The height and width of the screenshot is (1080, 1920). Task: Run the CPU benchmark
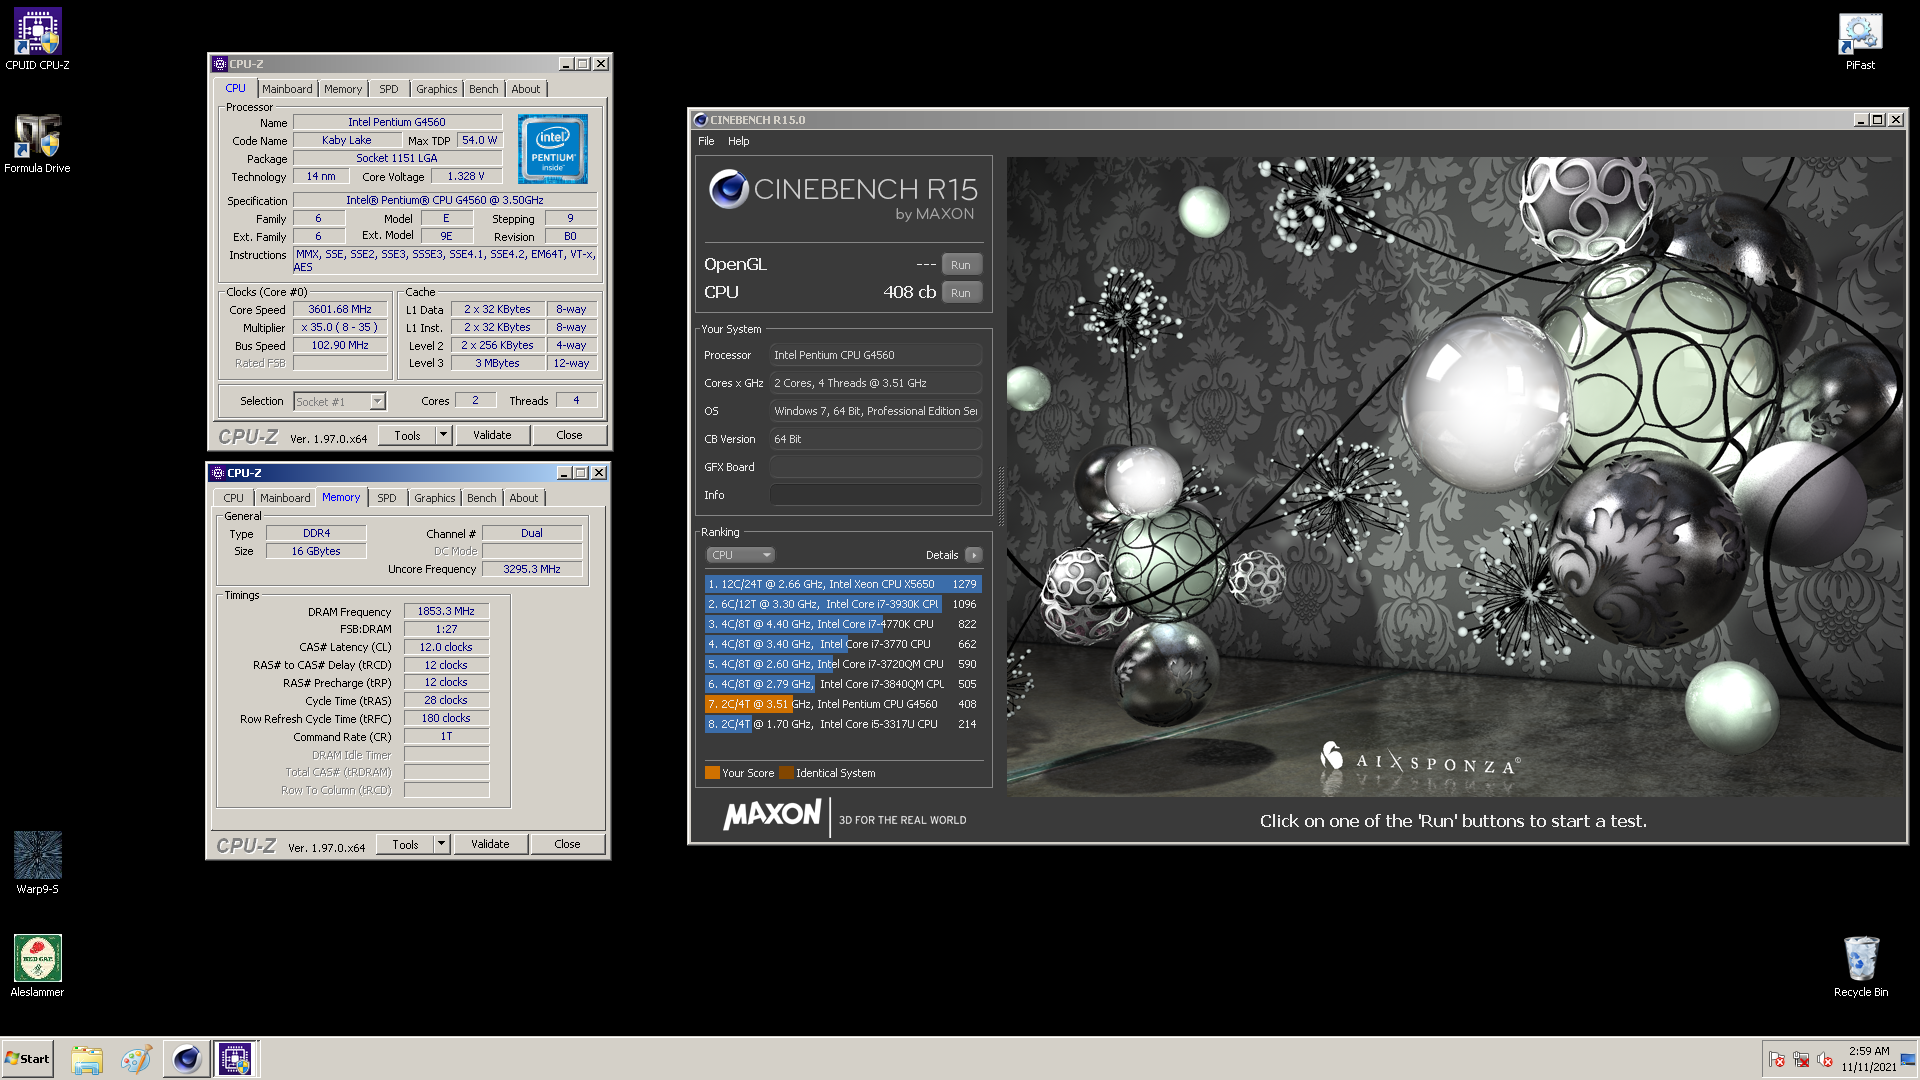pyautogui.click(x=961, y=293)
